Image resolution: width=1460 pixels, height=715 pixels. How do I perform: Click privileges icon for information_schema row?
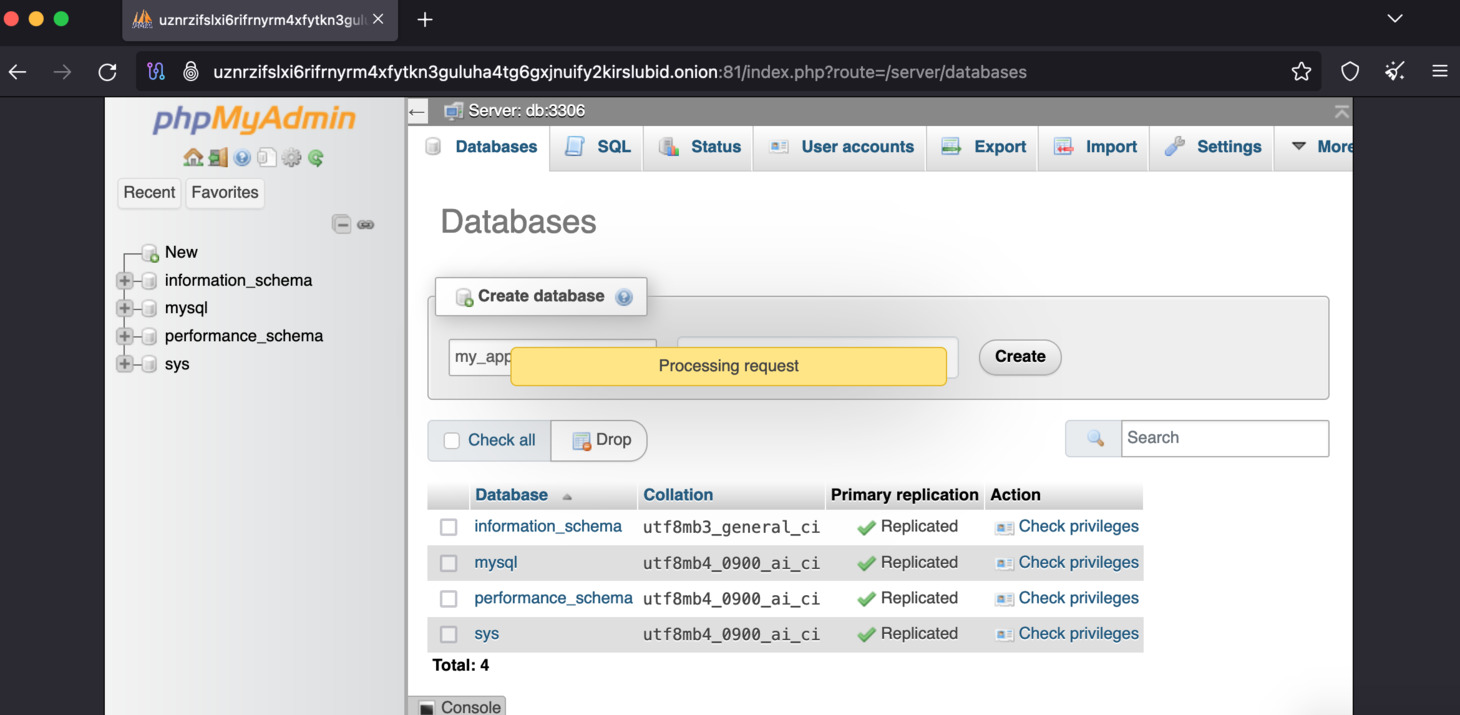pyautogui.click(x=1004, y=528)
